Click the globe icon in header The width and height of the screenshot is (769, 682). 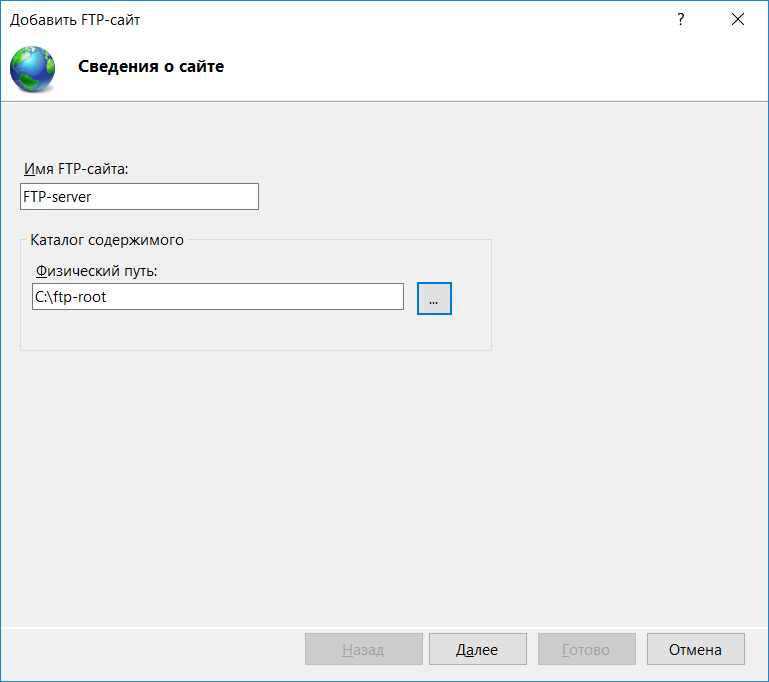pos(32,69)
